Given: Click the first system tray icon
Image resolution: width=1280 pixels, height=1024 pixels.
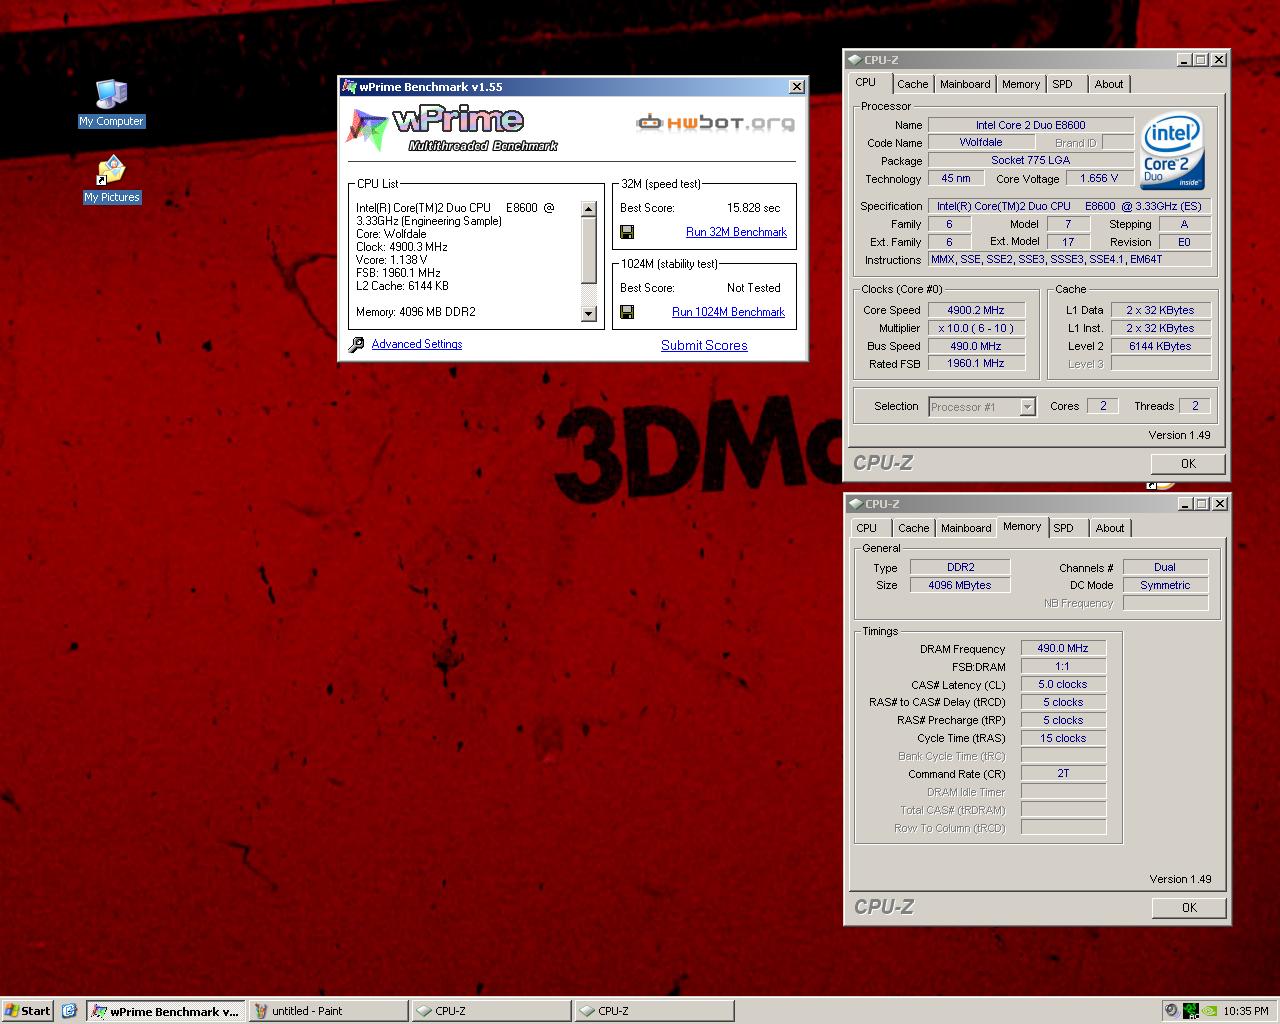Looking at the screenshot, I should (1172, 1011).
